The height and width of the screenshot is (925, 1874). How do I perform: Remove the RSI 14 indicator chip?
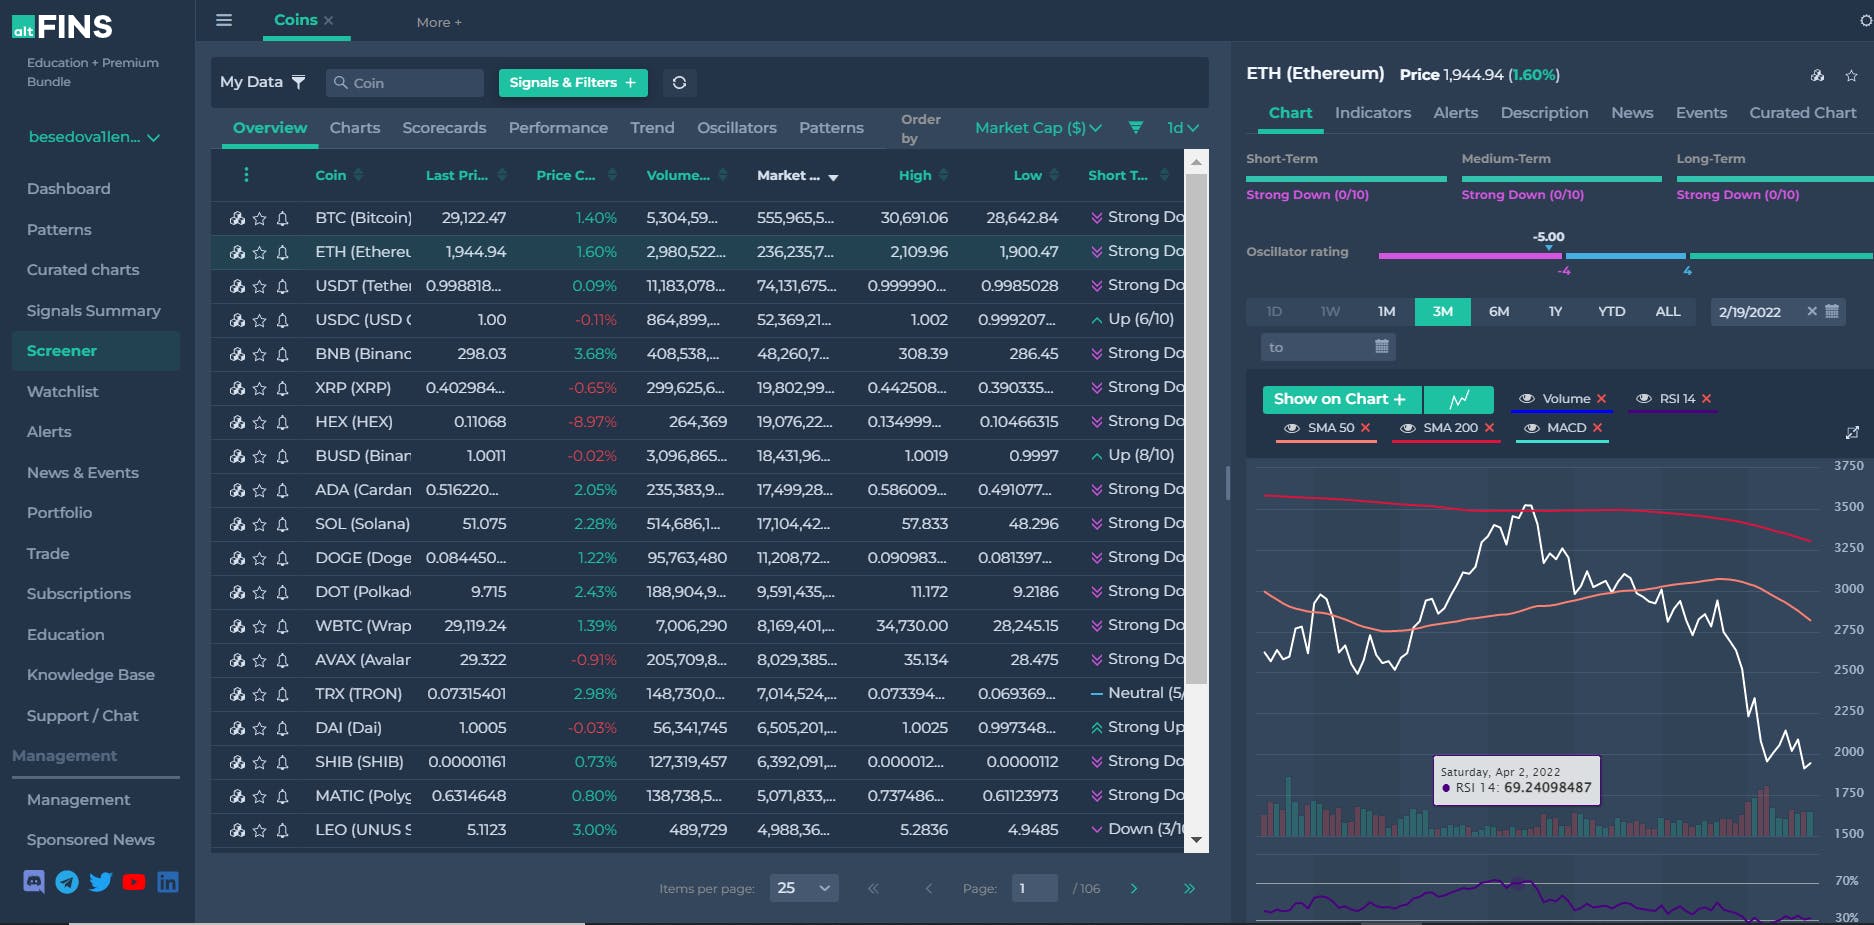[1706, 399]
